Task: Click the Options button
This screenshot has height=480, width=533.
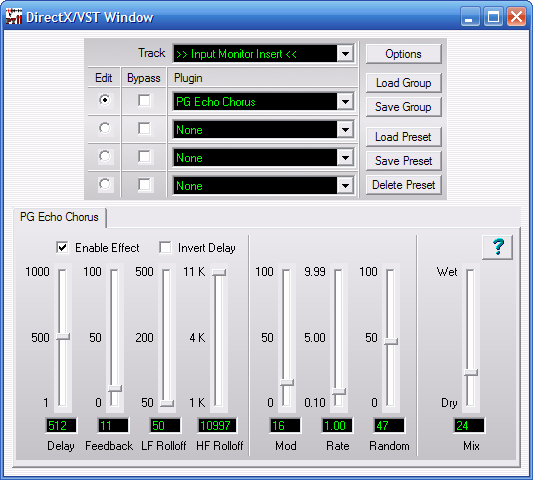Action: [x=403, y=54]
